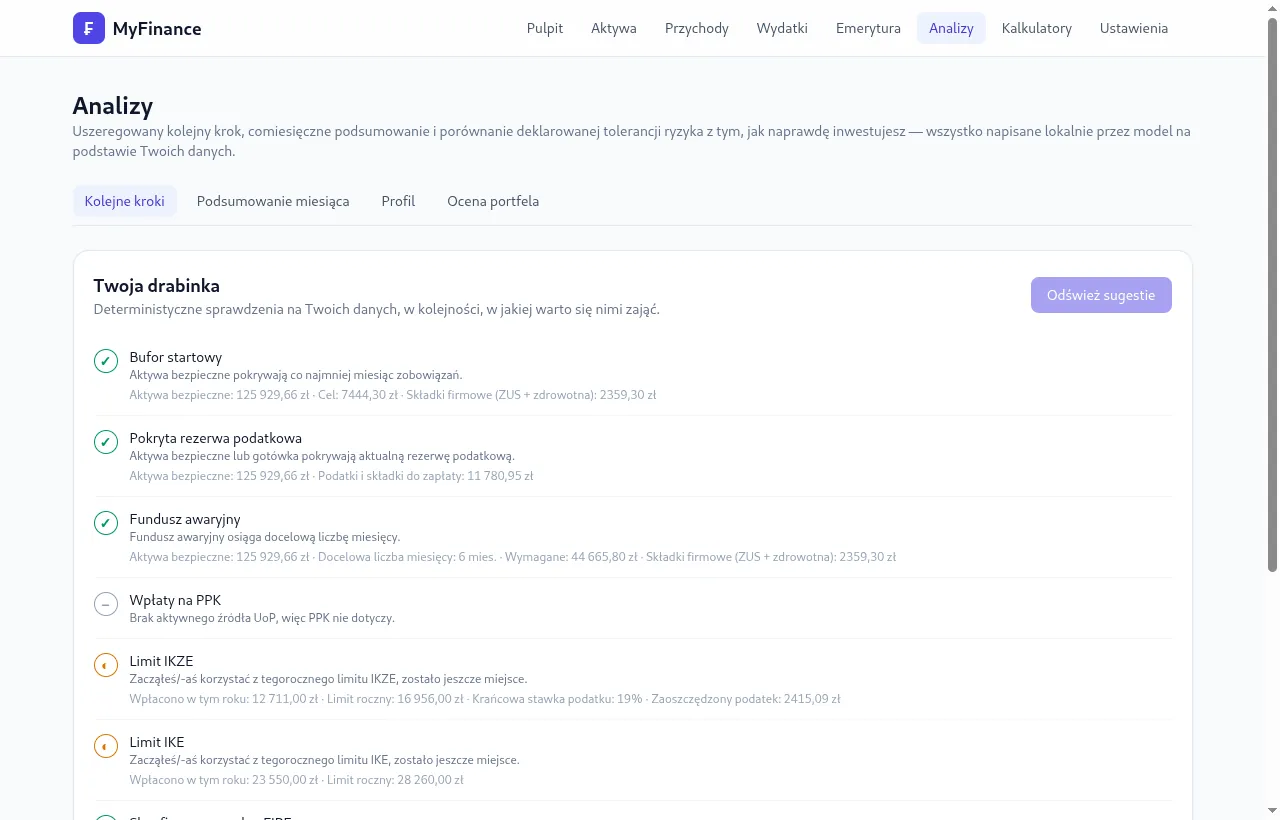Click the green check icon for Fundusz awaryjny
1280x820 pixels.
(106, 523)
